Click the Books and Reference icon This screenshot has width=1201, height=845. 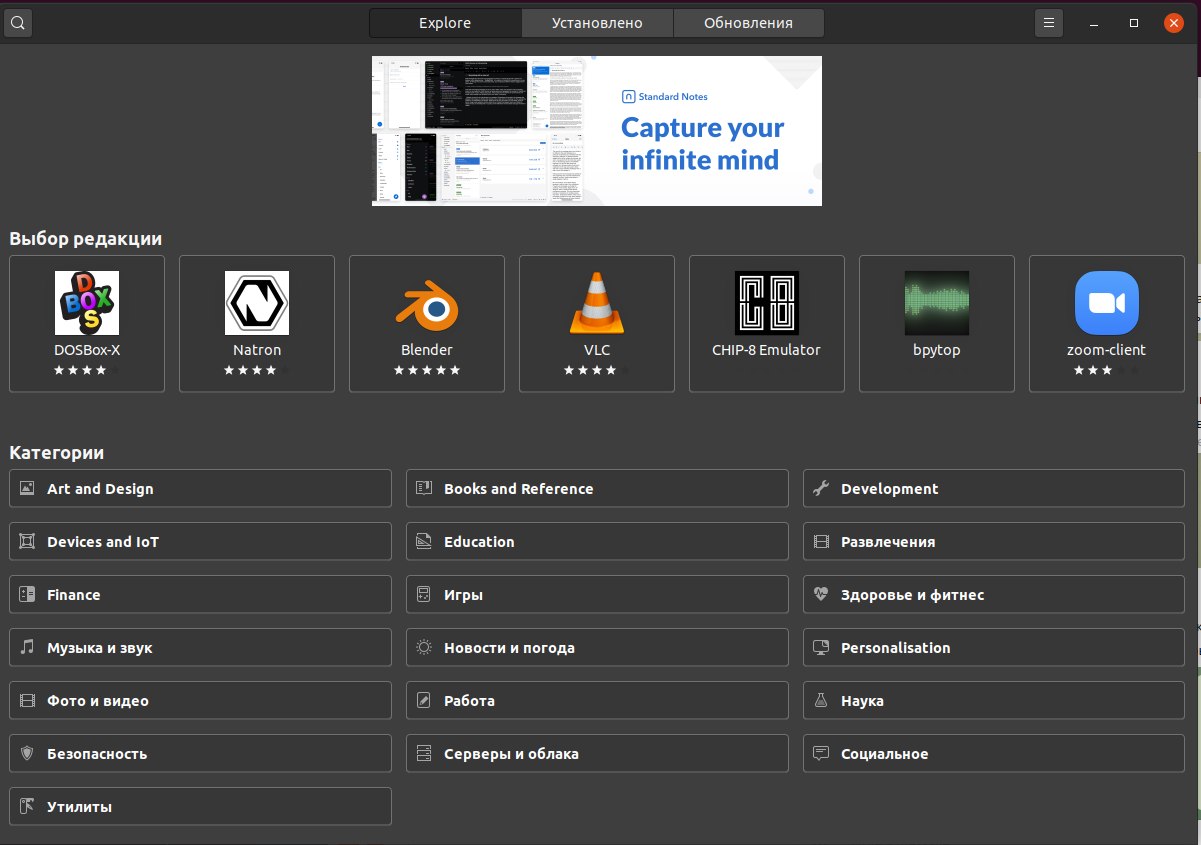coord(424,489)
